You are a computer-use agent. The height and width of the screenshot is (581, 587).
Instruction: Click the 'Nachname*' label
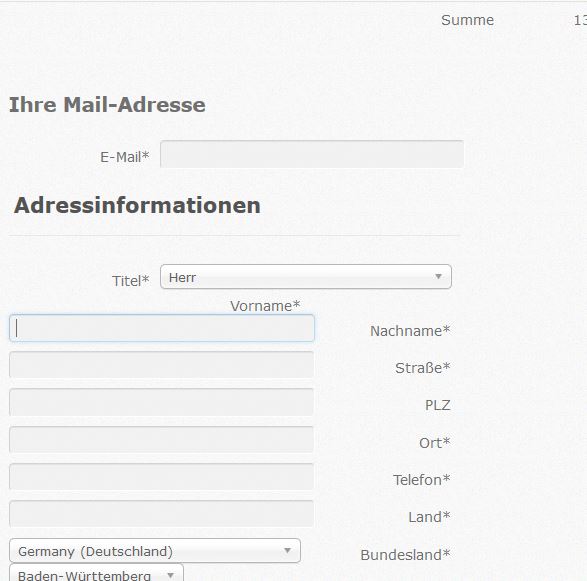pos(410,331)
